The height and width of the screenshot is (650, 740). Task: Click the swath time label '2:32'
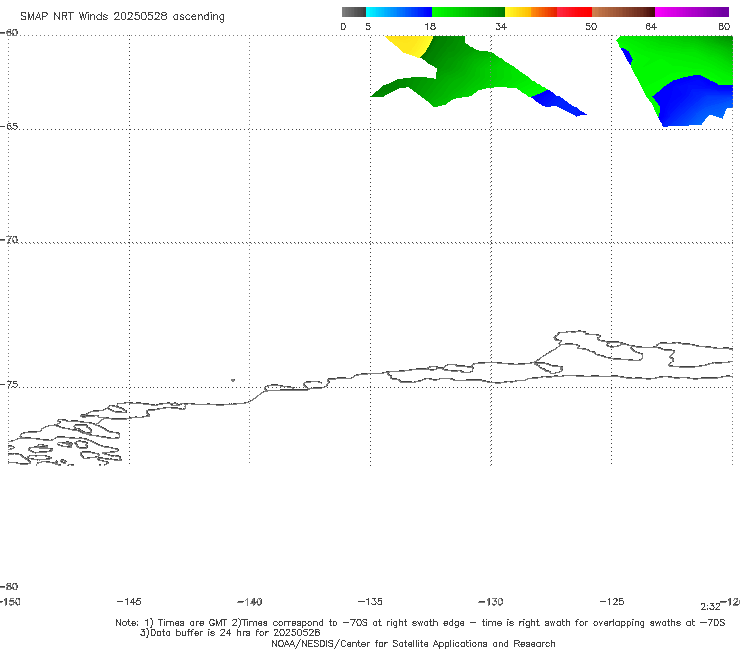[710, 607]
